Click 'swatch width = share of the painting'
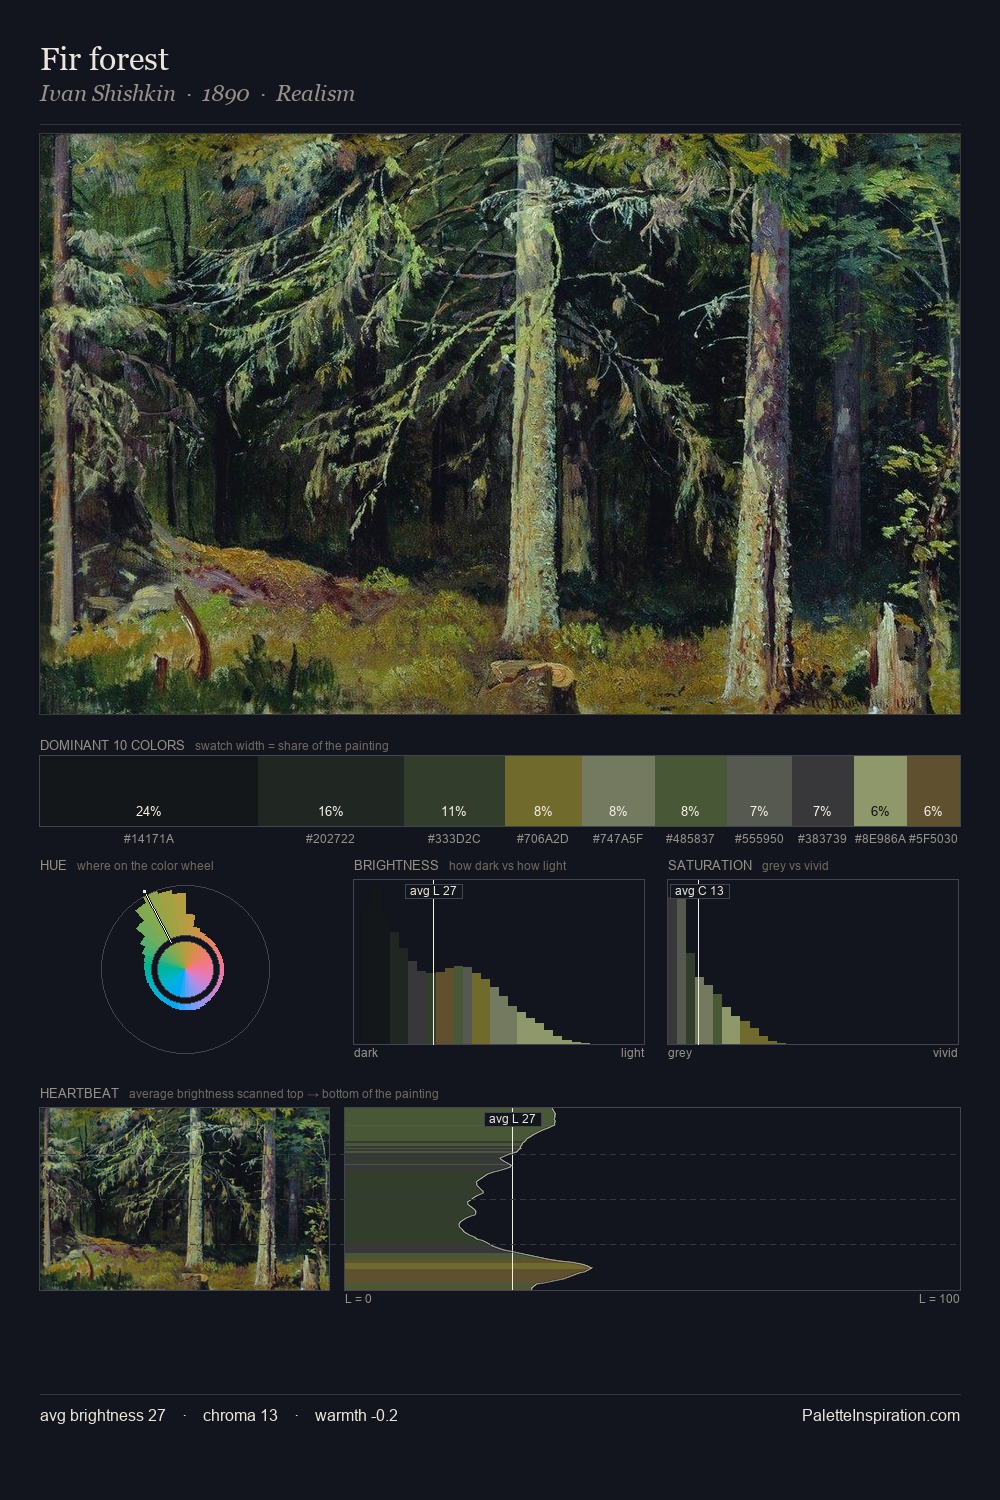Viewport: 1000px width, 1500px height. pos(292,746)
